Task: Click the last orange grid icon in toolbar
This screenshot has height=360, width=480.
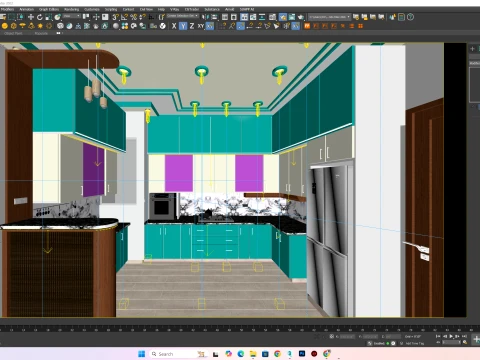Action: 360,26
